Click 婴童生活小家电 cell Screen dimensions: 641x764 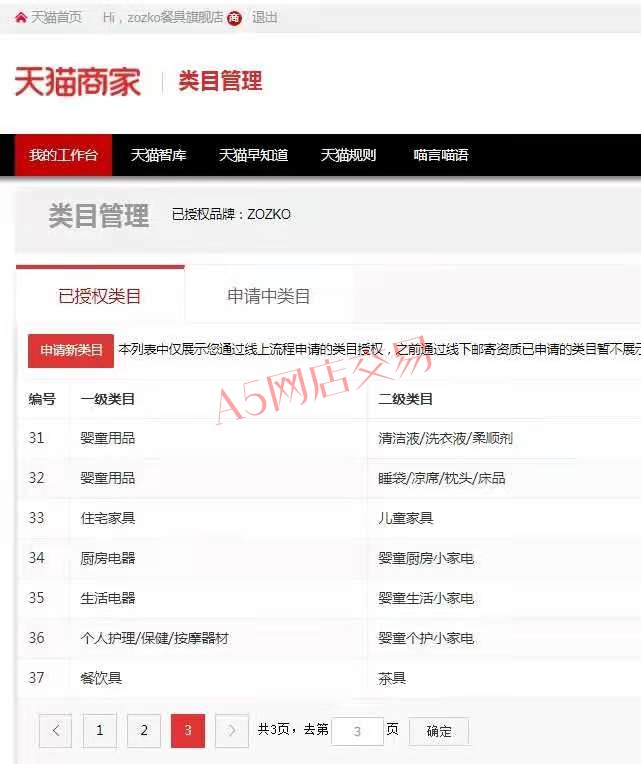426,598
